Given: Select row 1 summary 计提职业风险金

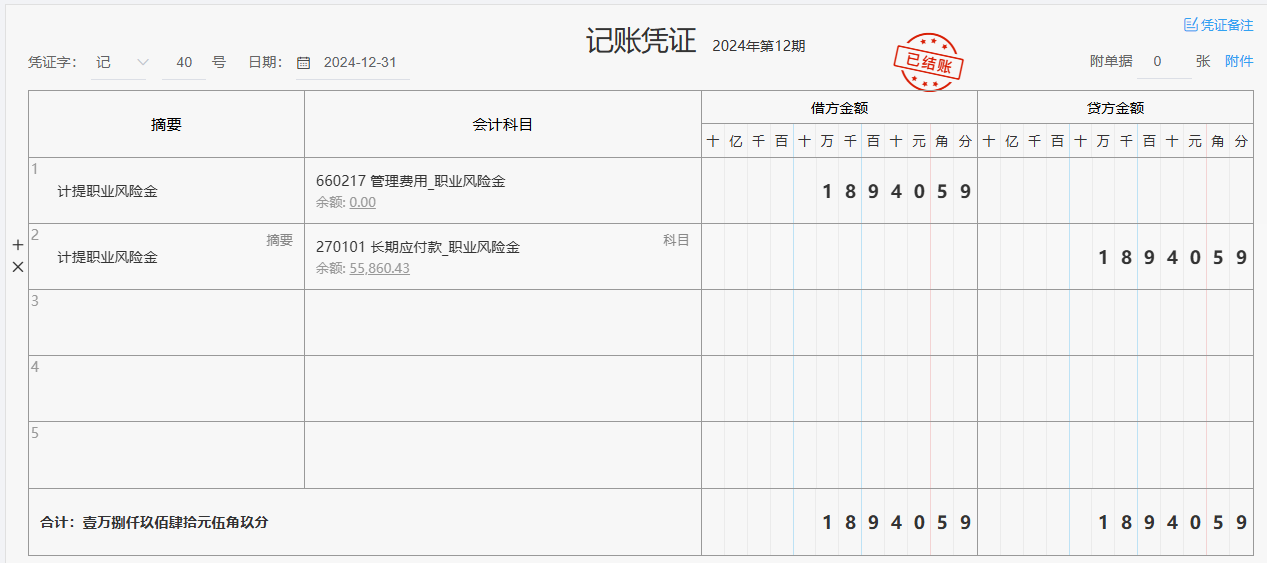Looking at the screenshot, I should click(x=107, y=191).
